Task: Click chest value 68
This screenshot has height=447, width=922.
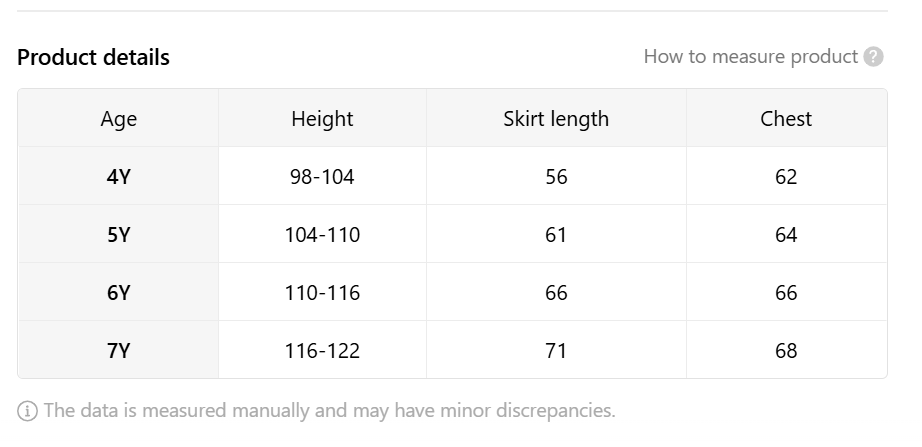Action: point(786,351)
